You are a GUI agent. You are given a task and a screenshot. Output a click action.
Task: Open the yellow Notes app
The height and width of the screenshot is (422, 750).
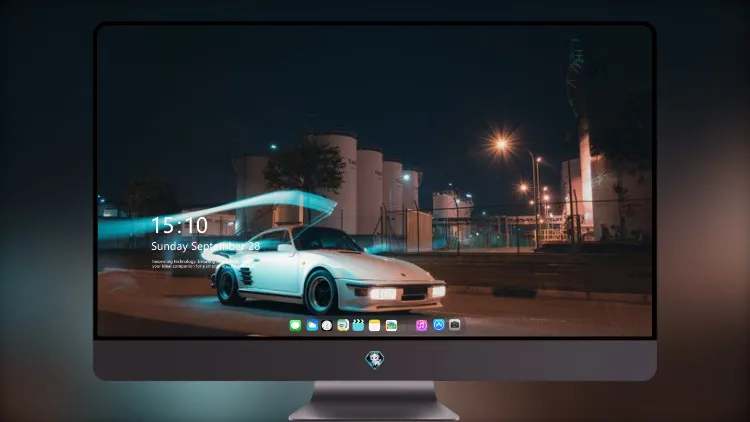coord(375,326)
